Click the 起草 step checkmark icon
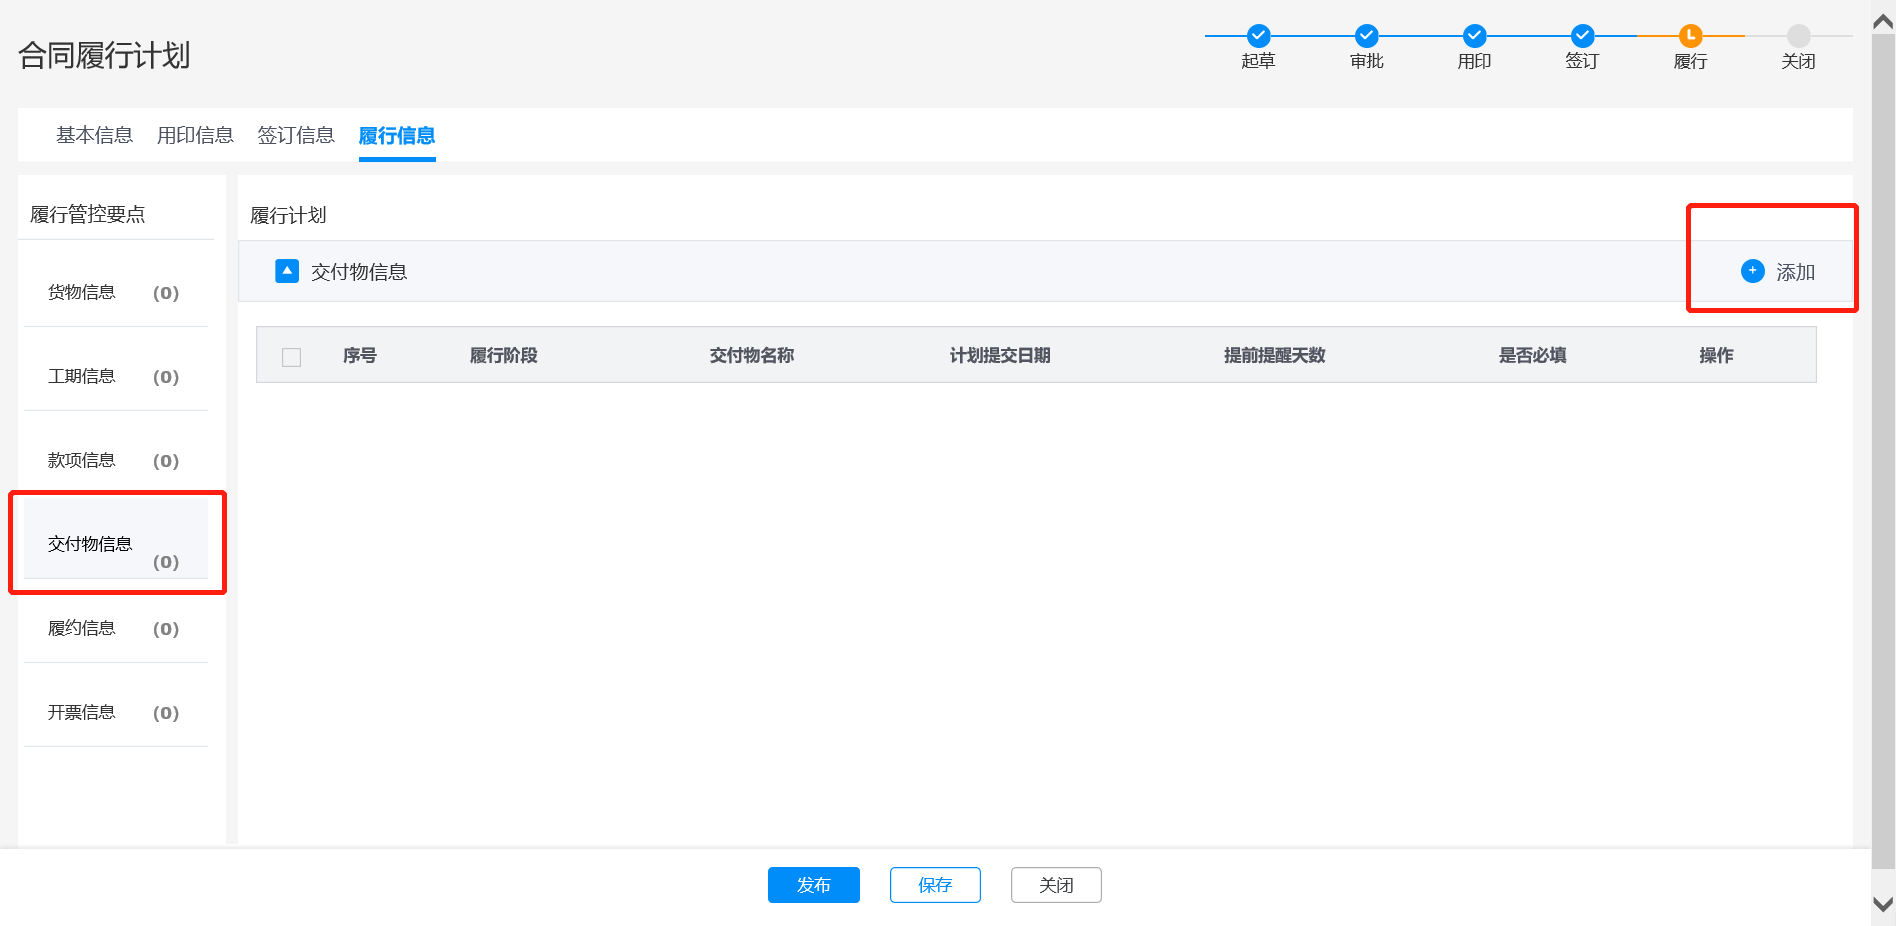The image size is (1896, 926). (x=1258, y=36)
